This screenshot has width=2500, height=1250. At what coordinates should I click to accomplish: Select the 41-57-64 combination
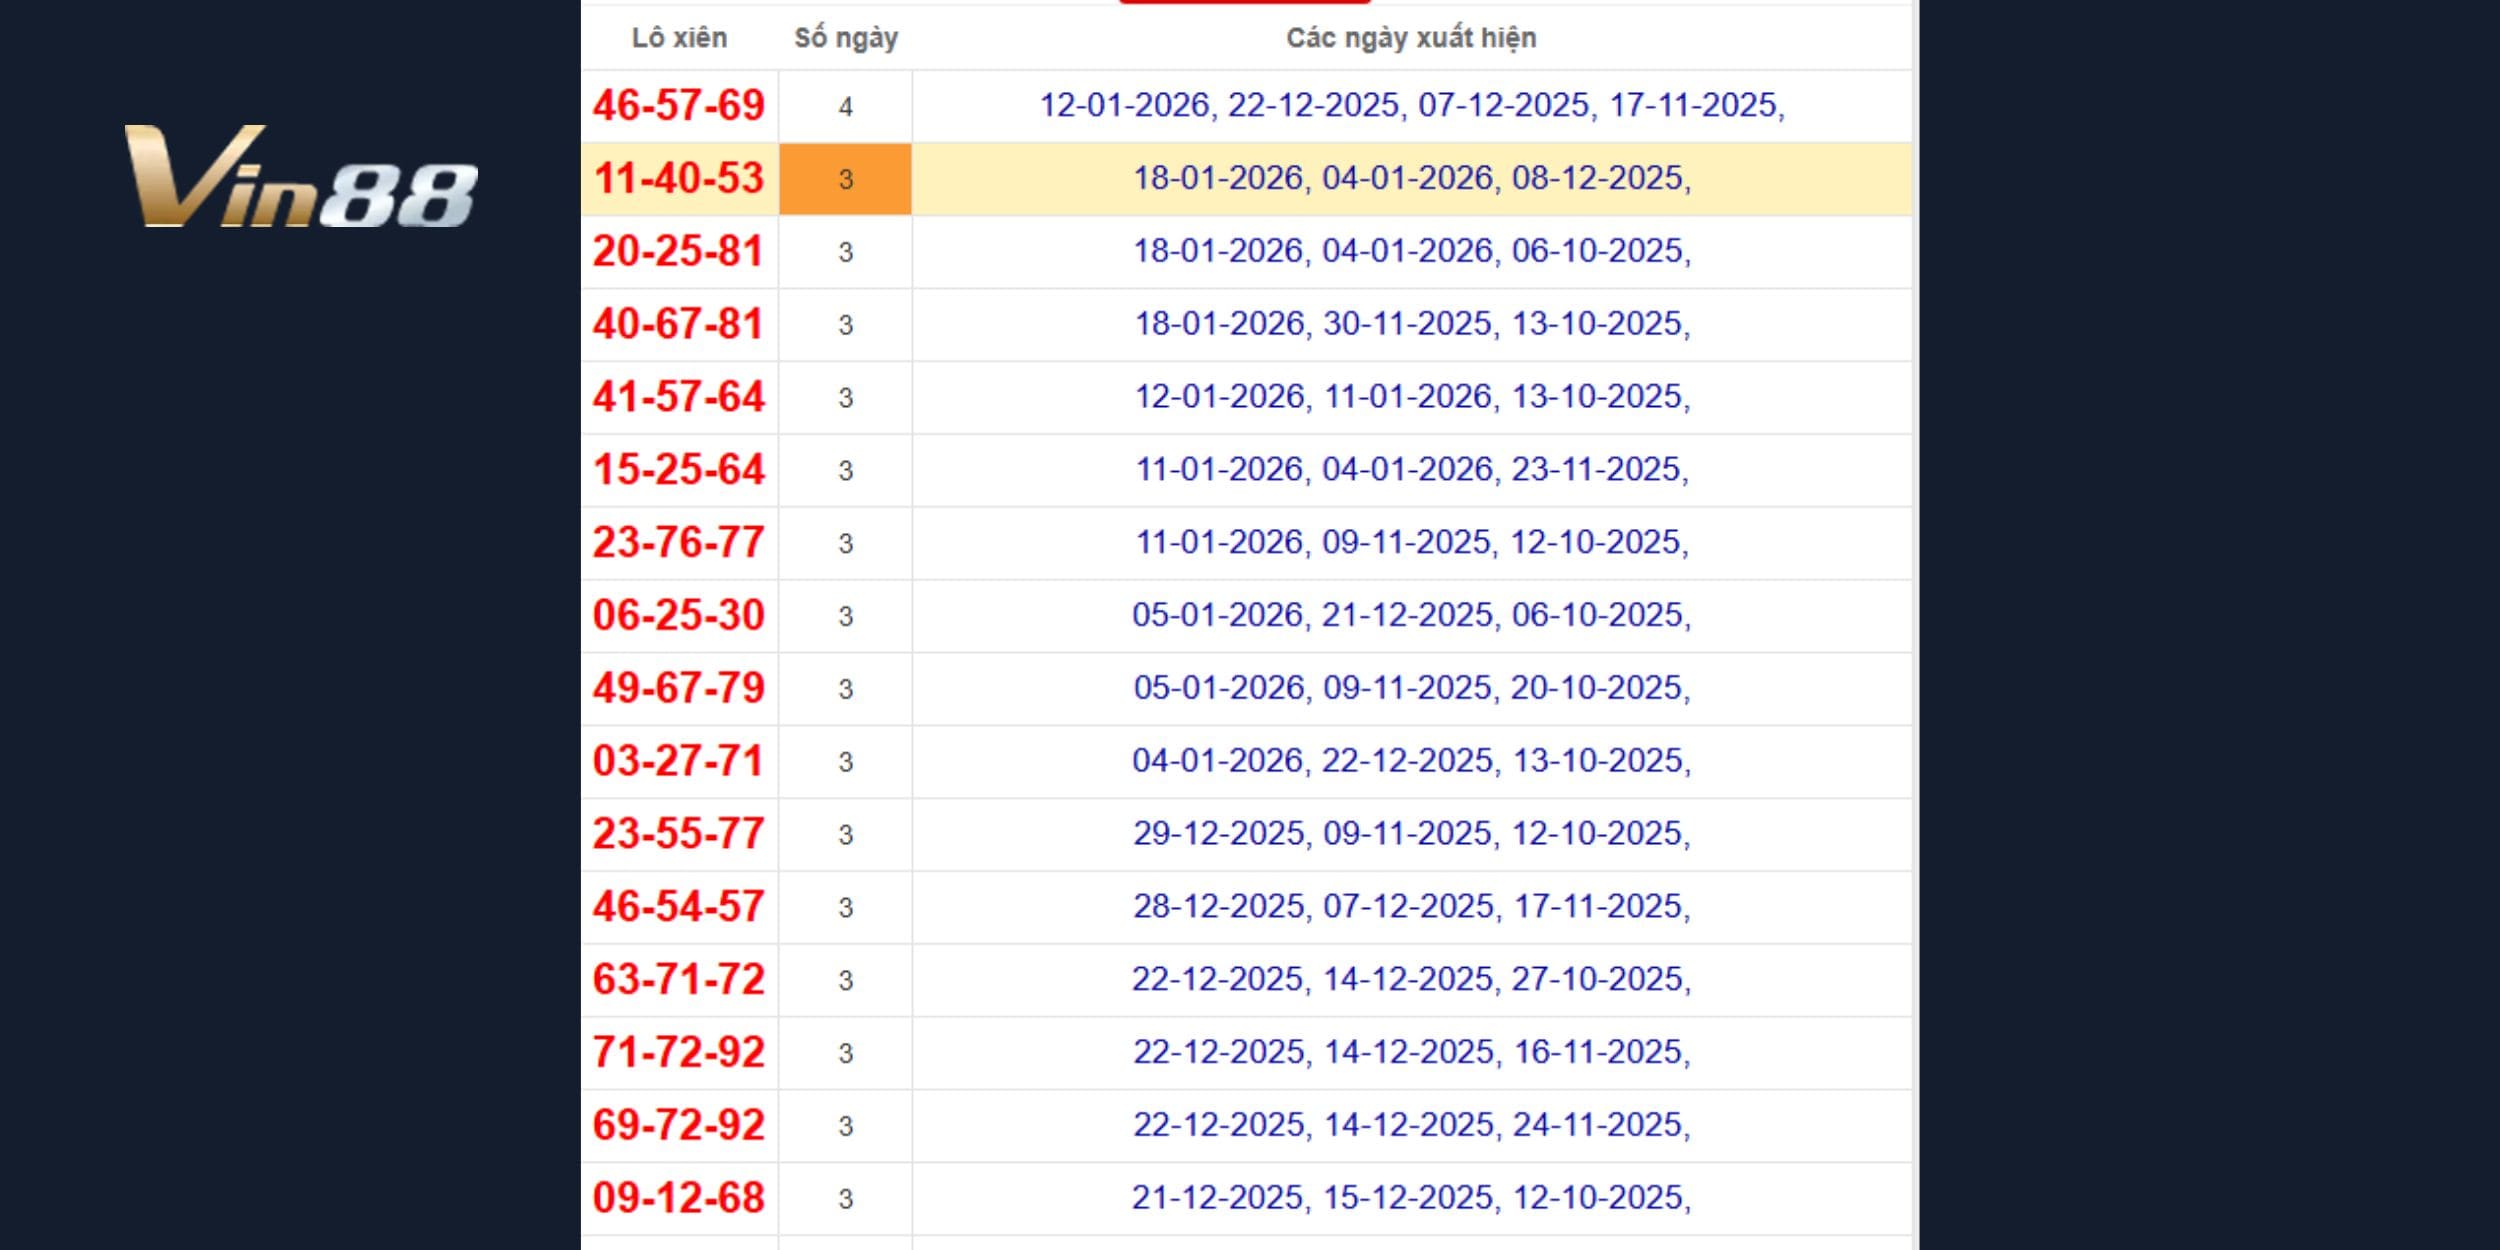(x=678, y=397)
